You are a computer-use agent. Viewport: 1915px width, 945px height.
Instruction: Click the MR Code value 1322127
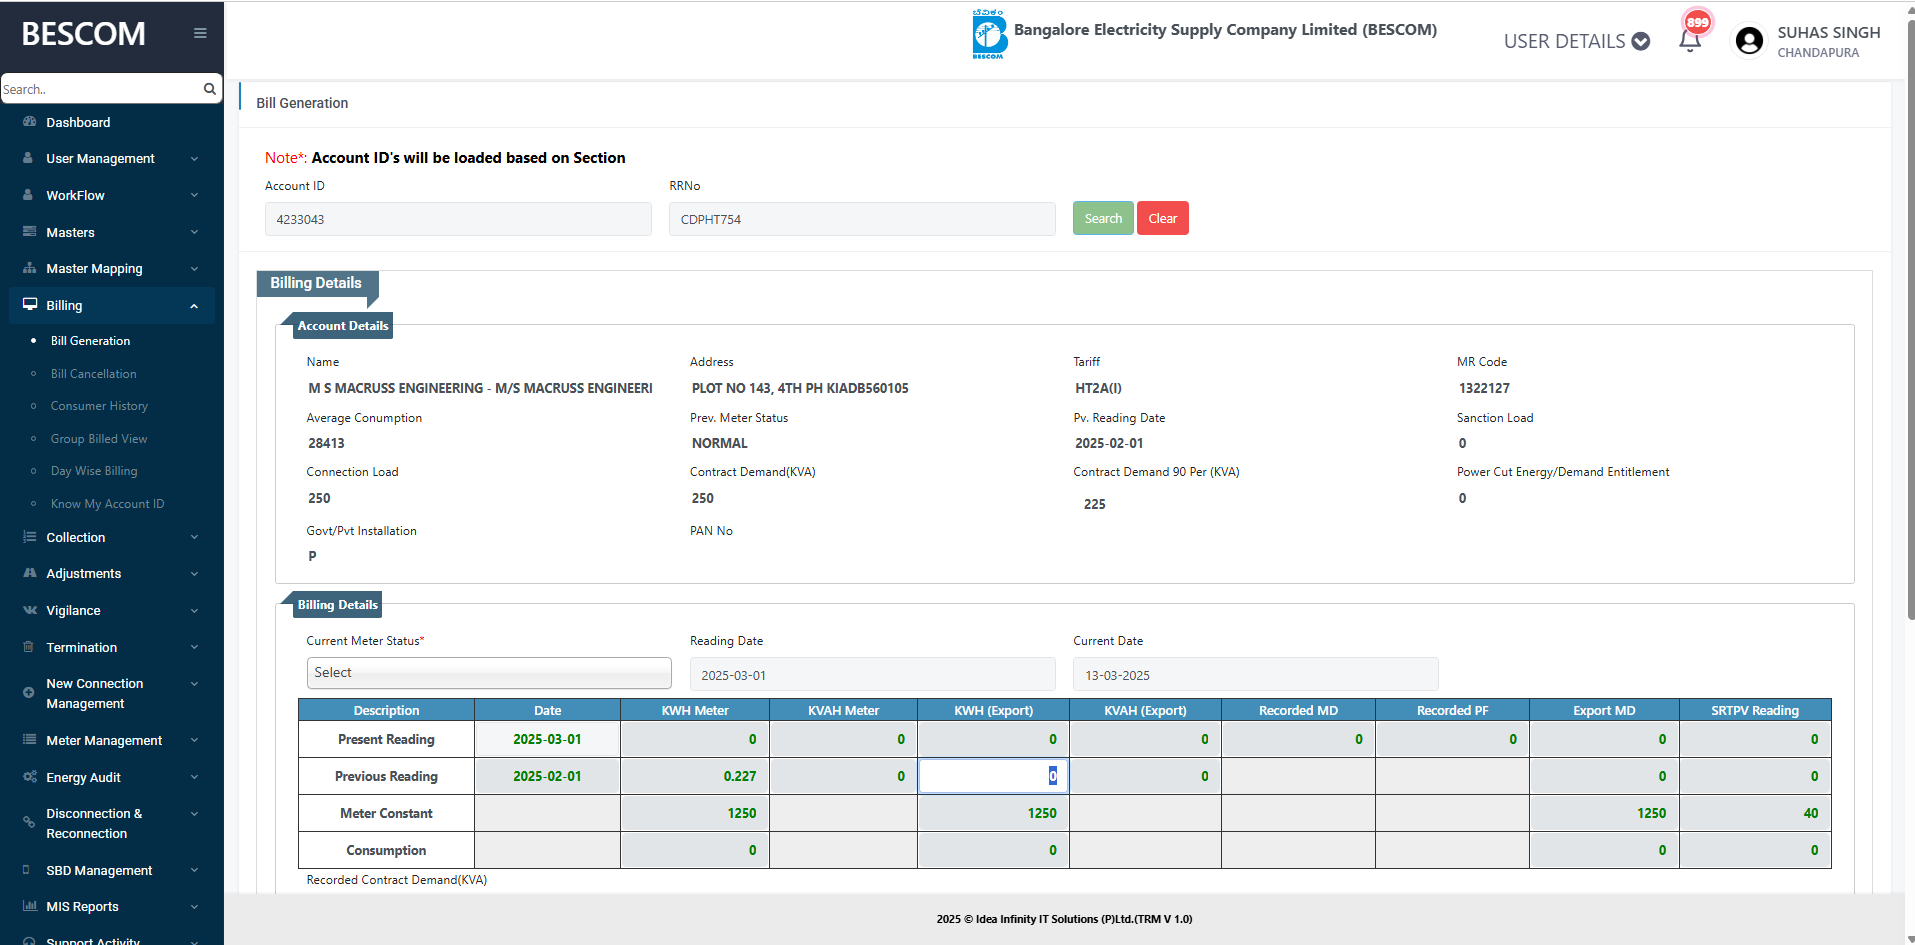[1484, 388]
